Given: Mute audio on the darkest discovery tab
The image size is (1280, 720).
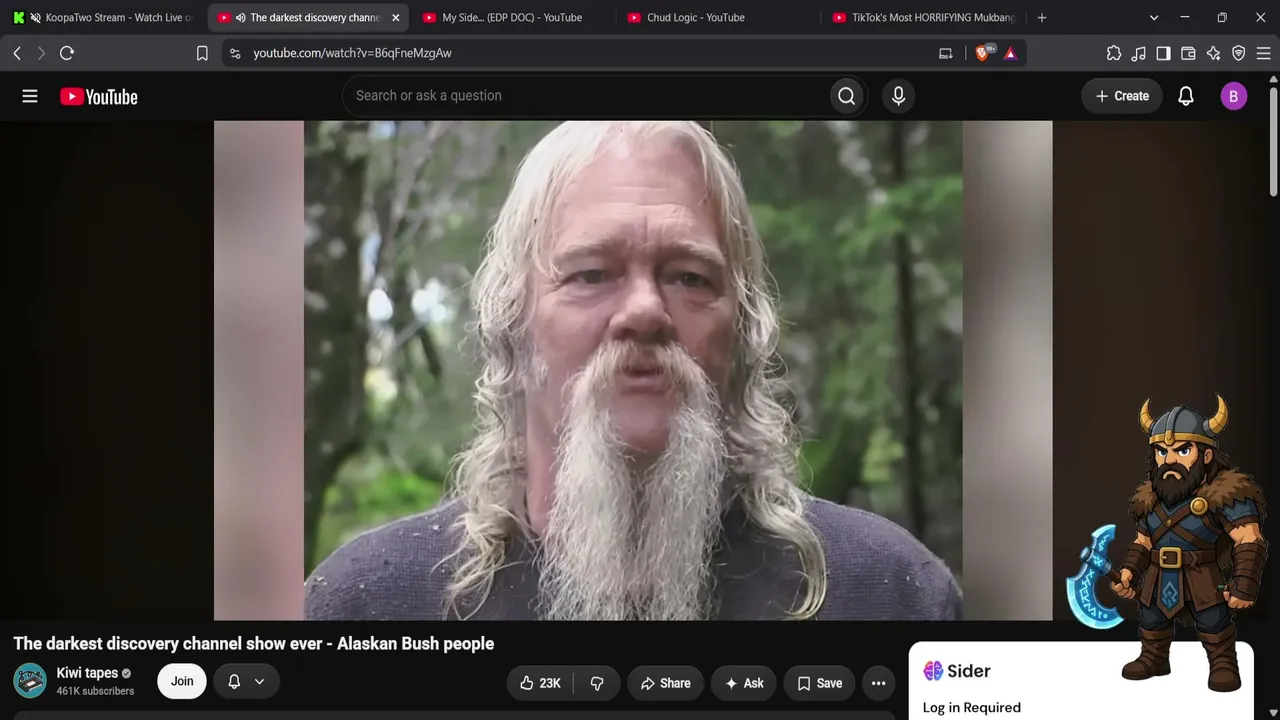Looking at the screenshot, I should point(241,17).
